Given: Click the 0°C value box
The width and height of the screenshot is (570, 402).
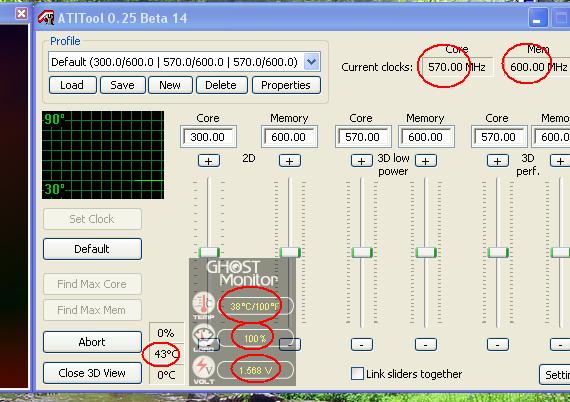Looking at the screenshot, I should pyautogui.click(x=166, y=375).
